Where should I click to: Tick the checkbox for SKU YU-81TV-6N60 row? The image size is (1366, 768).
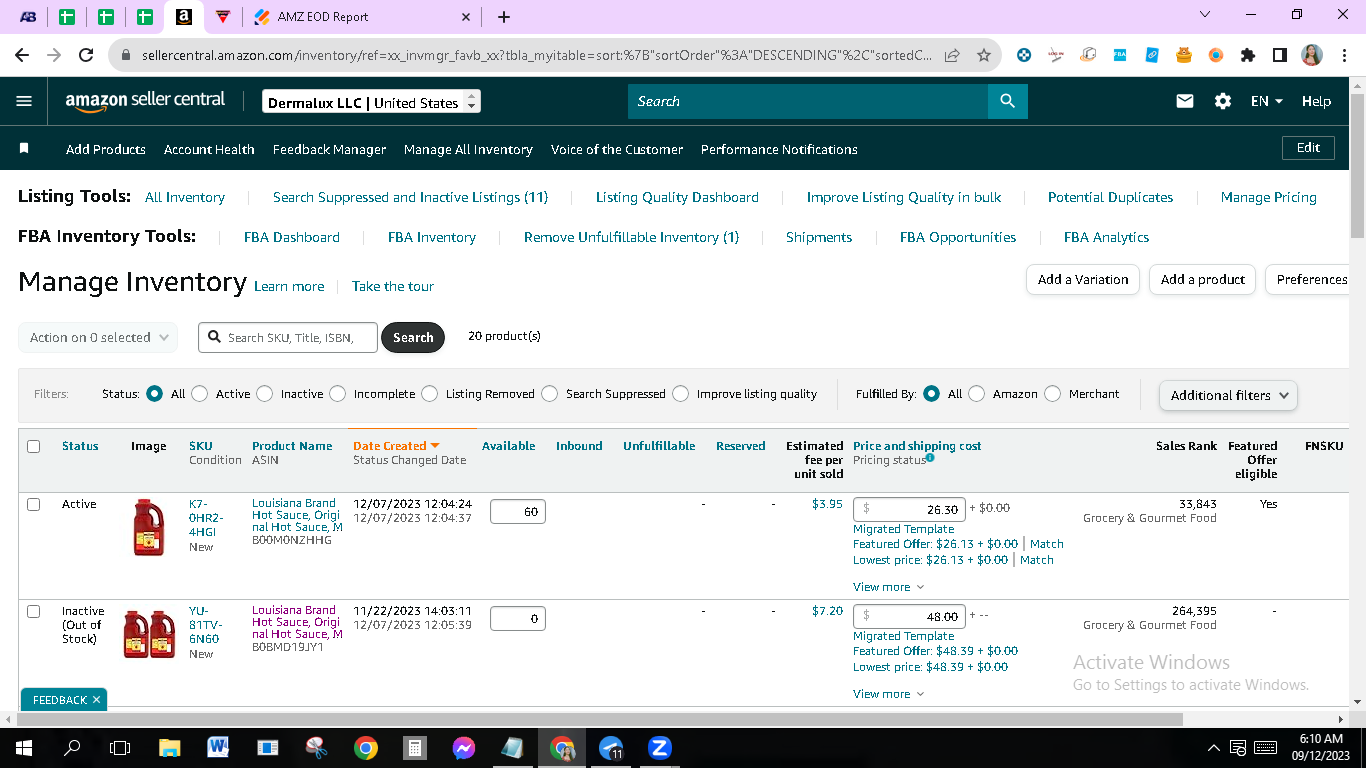(34, 611)
